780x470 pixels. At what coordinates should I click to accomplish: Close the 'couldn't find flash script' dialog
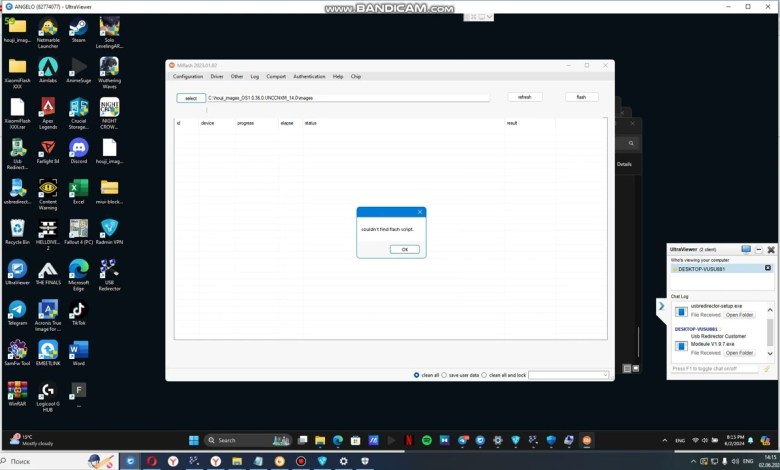point(420,212)
